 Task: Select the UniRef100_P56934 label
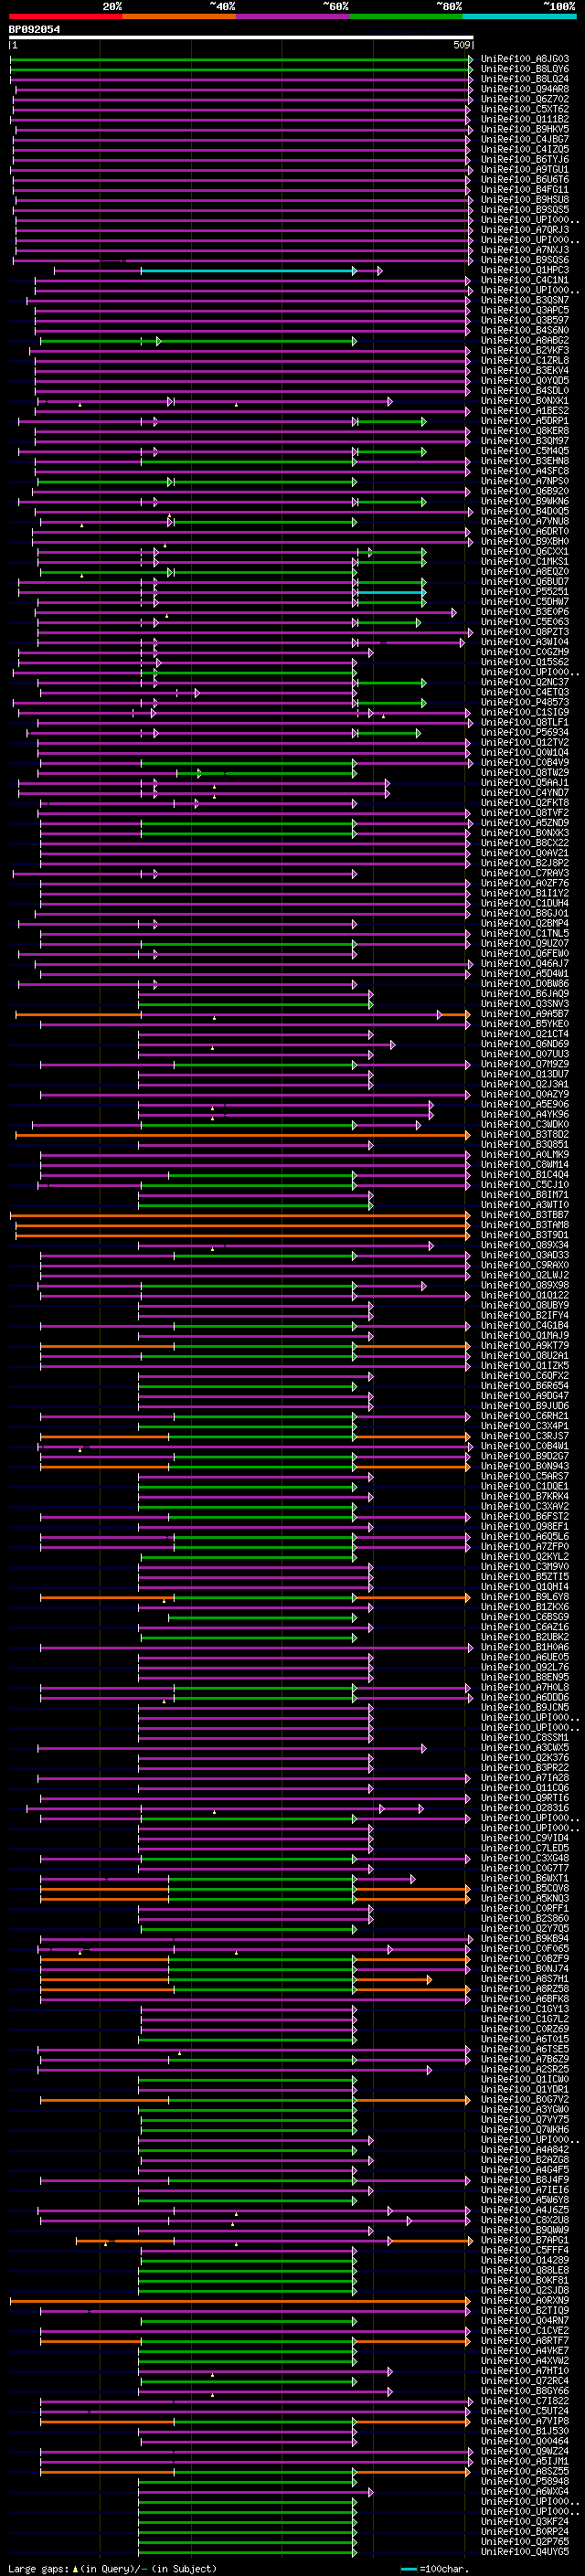(x=524, y=732)
